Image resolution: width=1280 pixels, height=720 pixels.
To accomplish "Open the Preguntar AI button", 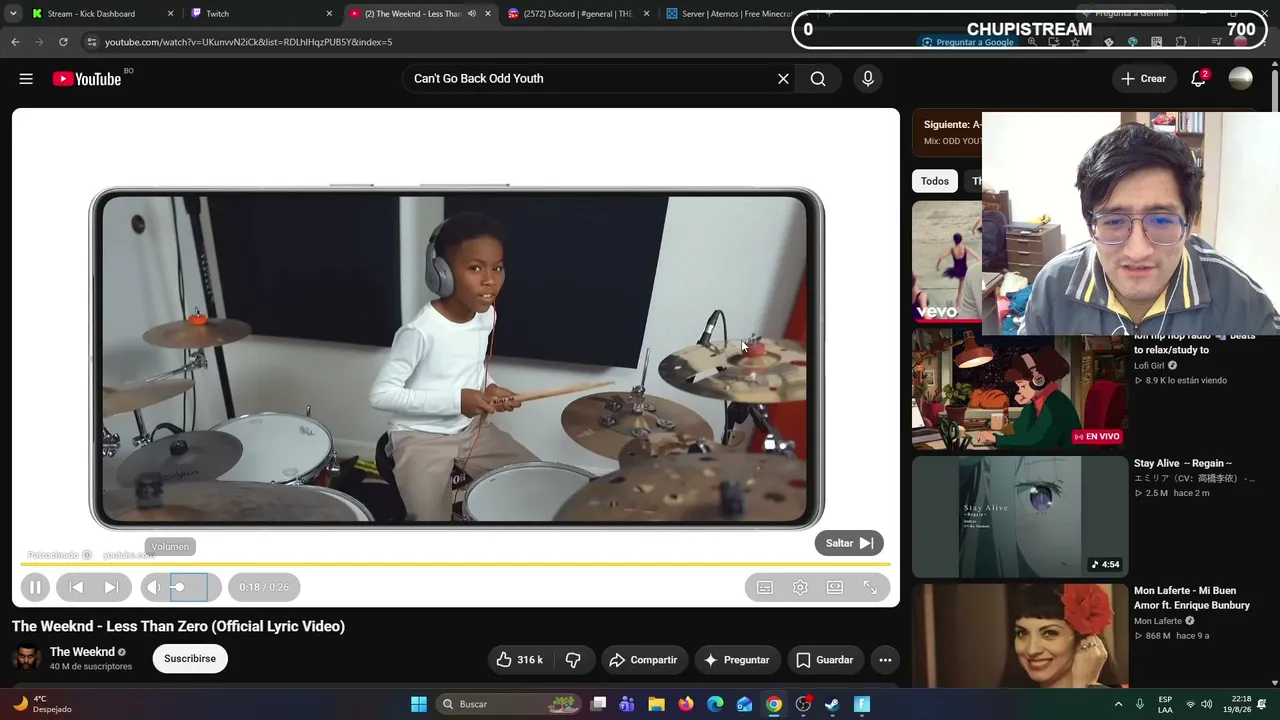I will [737, 660].
